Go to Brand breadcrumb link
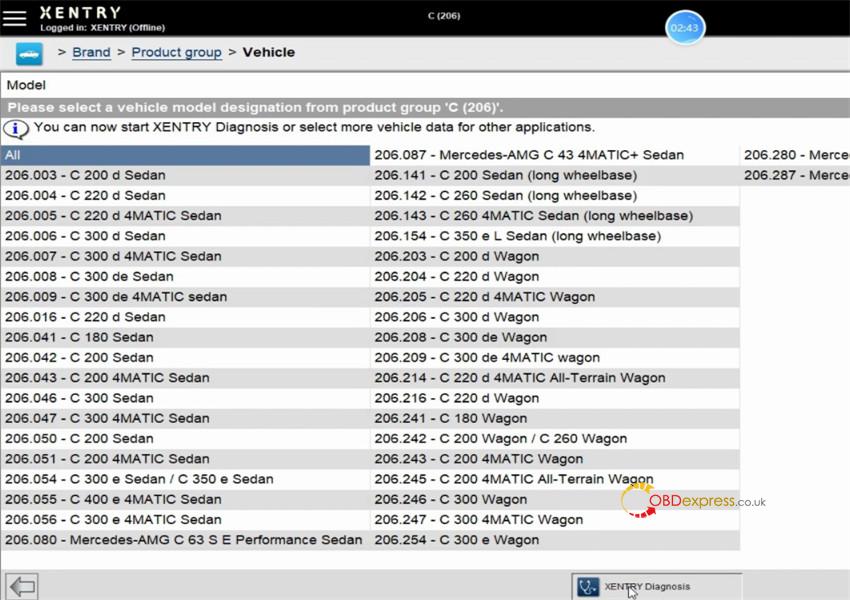The height and width of the screenshot is (600, 850). point(91,53)
